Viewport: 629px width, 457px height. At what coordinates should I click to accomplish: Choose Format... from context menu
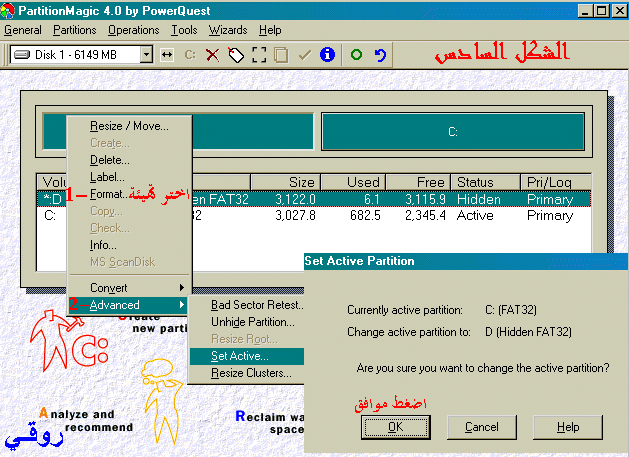coord(130,194)
